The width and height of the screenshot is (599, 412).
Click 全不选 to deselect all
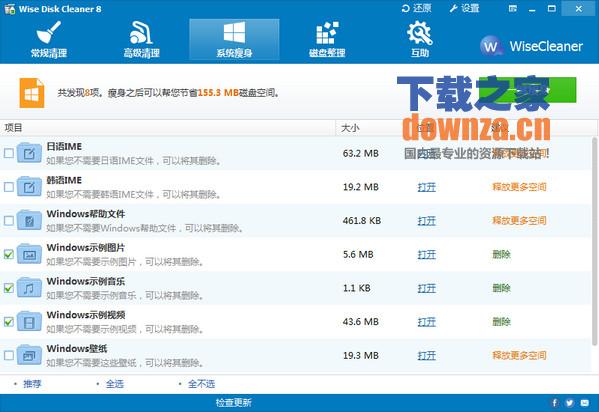click(201, 383)
